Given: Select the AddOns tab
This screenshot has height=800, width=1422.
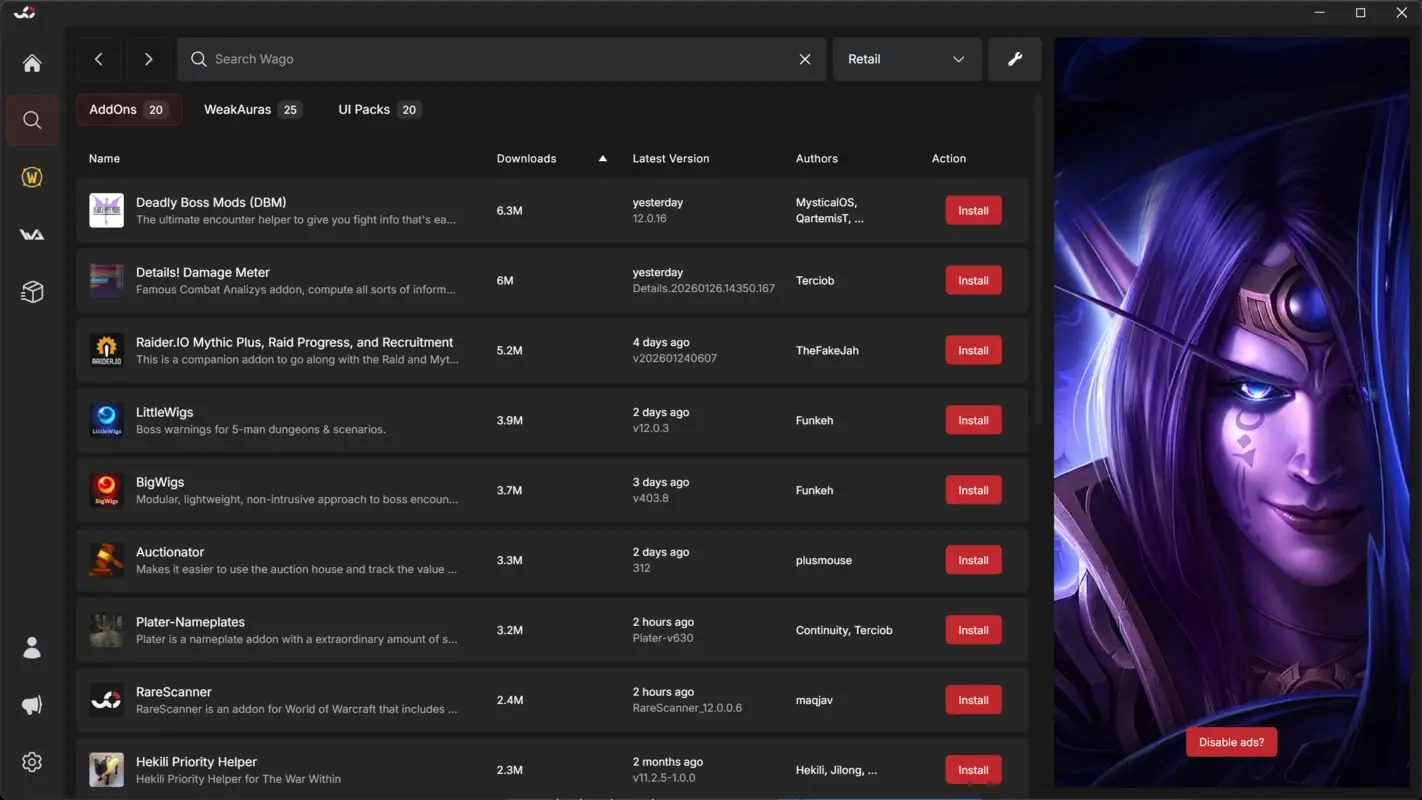Looking at the screenshot, I should [128, 109].
